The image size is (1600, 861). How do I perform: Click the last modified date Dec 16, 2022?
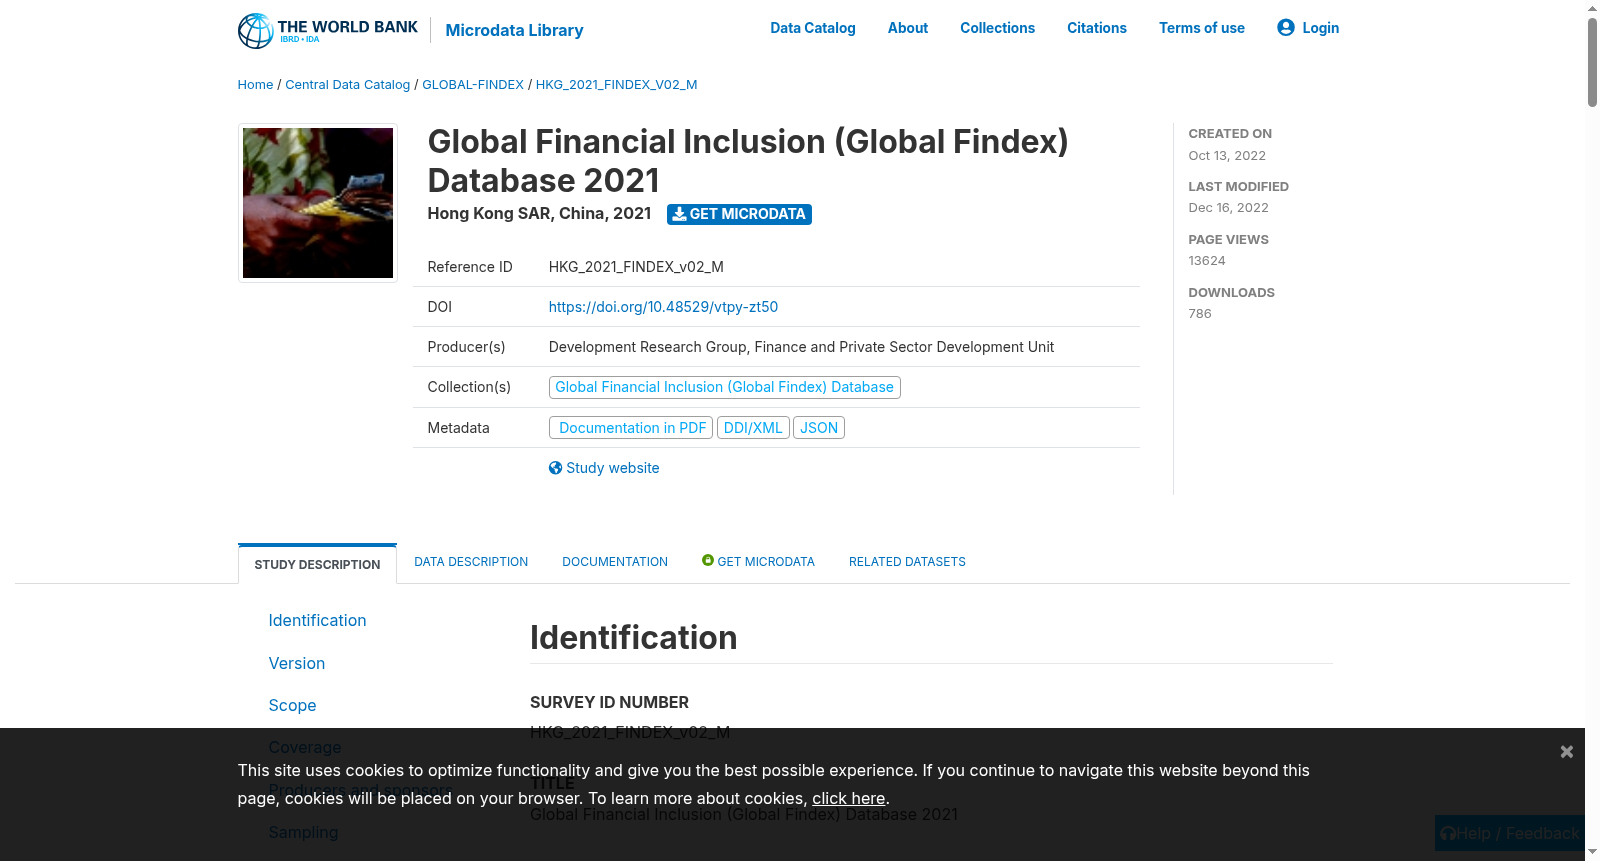point(1228,208)
